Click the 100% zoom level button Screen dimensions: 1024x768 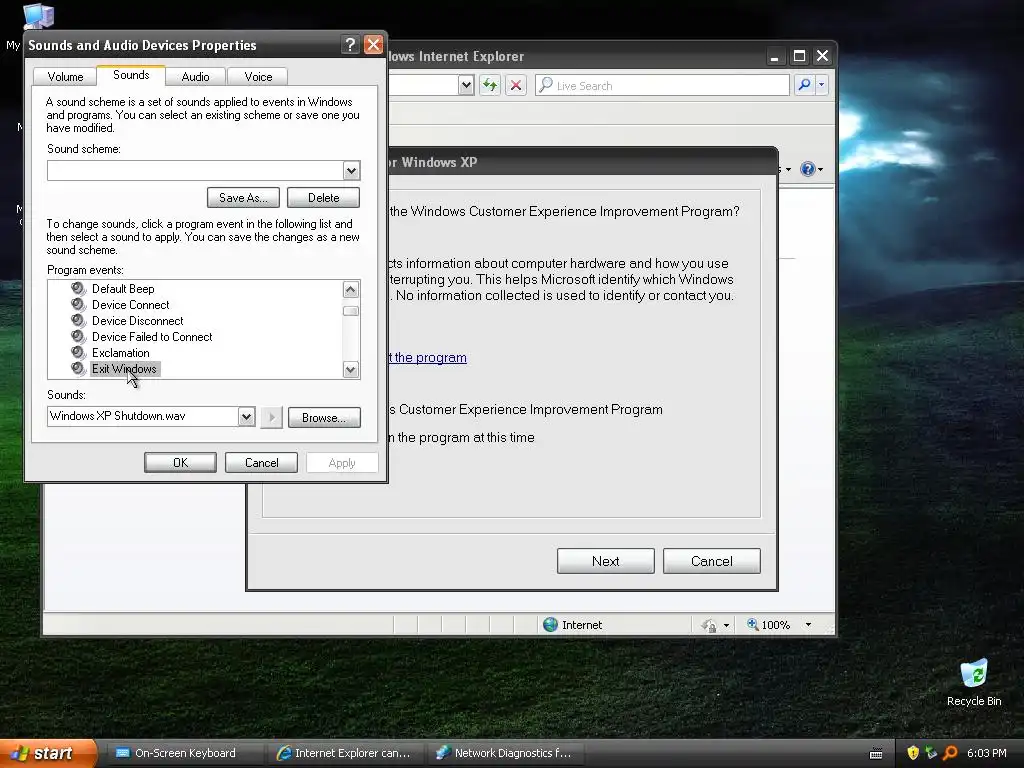[769, 625]
